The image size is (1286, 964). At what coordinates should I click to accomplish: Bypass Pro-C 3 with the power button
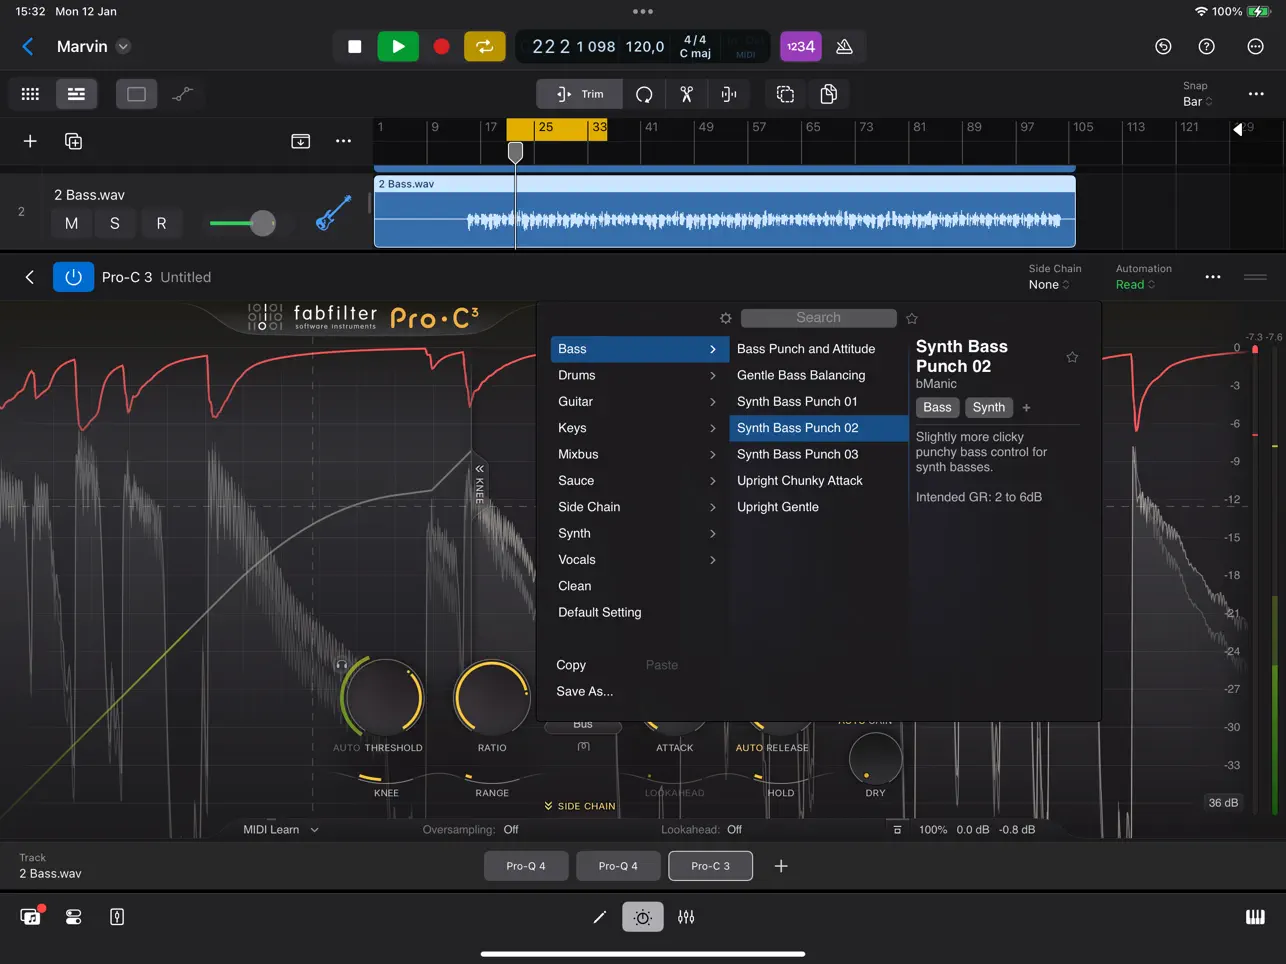click(73, 277)
